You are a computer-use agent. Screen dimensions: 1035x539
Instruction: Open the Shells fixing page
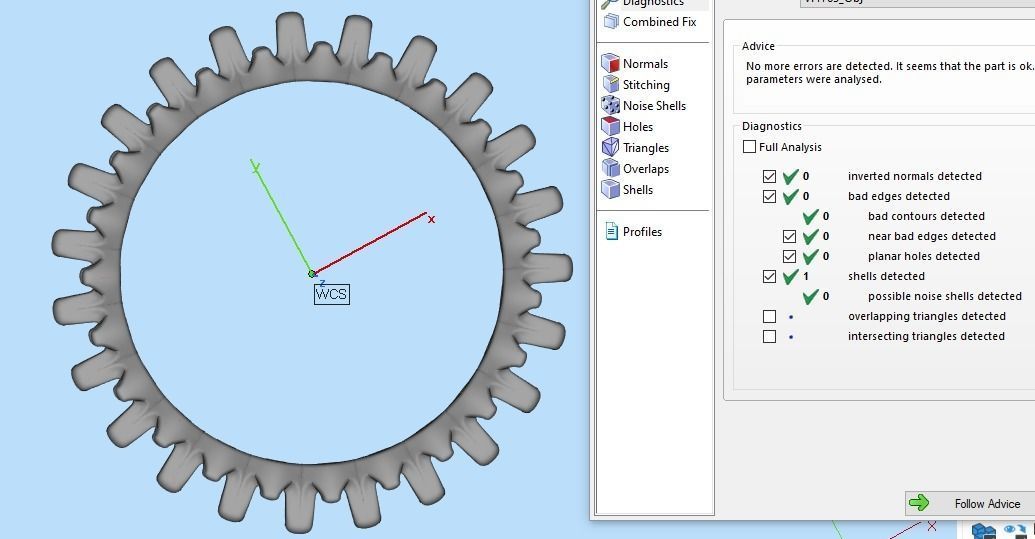[x=628, y=189]
